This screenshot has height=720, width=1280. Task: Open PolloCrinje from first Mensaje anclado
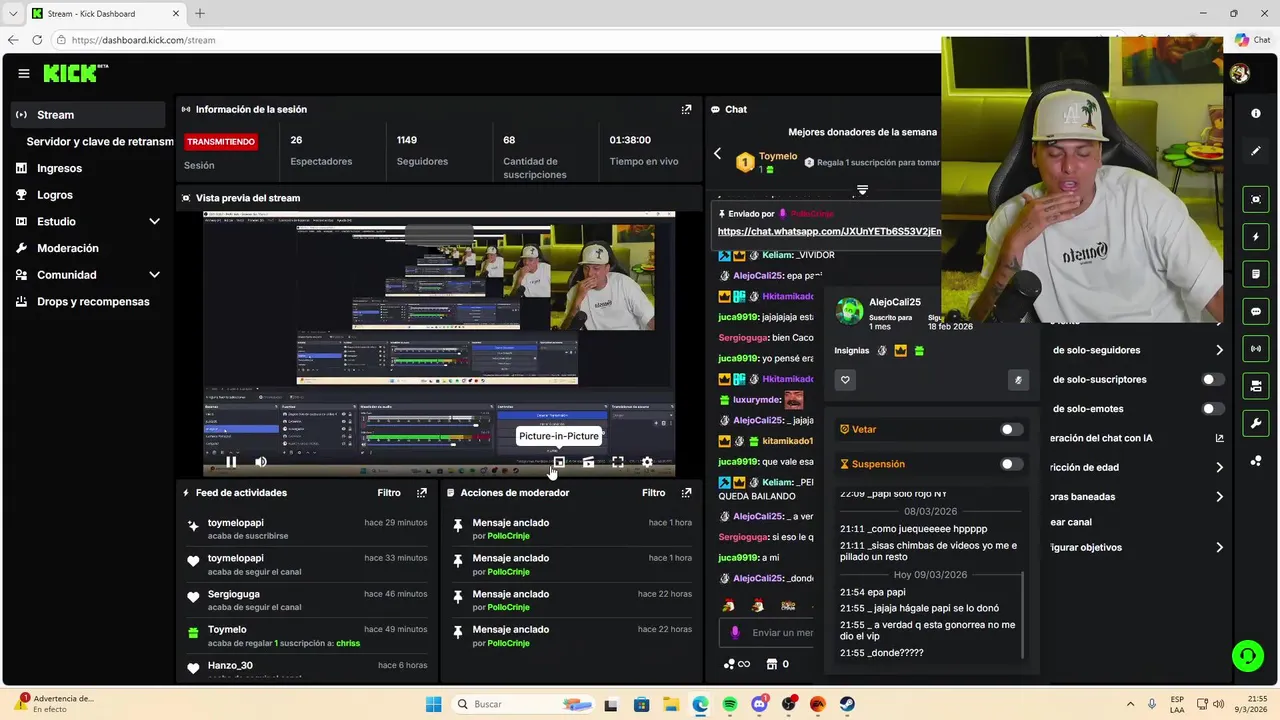coord(508,536)
